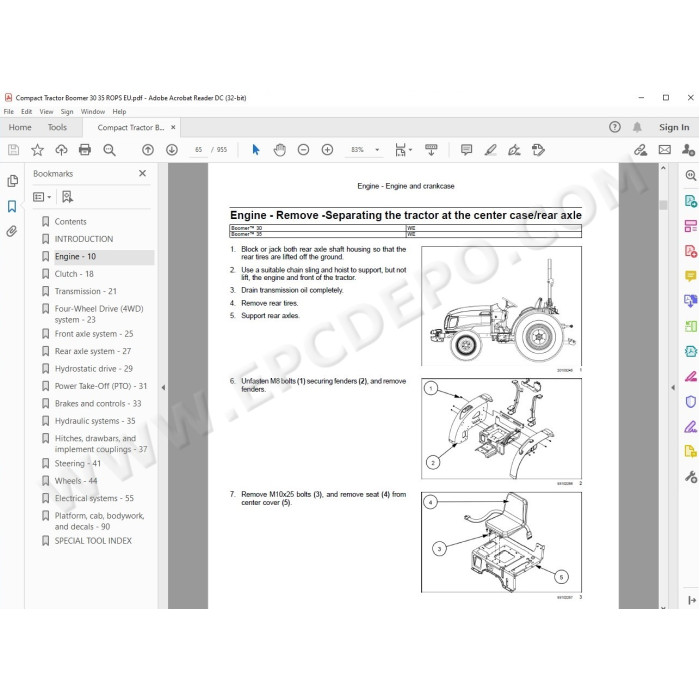Open the right-pane search/enhance tool
The height and width of the screenshot is (700, 700).
(x=691, y=175)
